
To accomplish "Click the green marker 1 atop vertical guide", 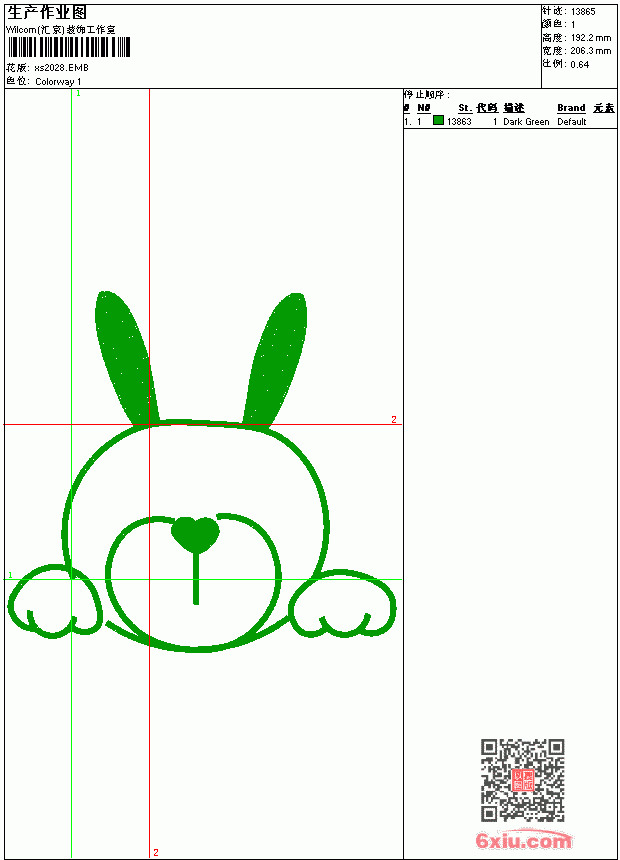I will 78,93.
